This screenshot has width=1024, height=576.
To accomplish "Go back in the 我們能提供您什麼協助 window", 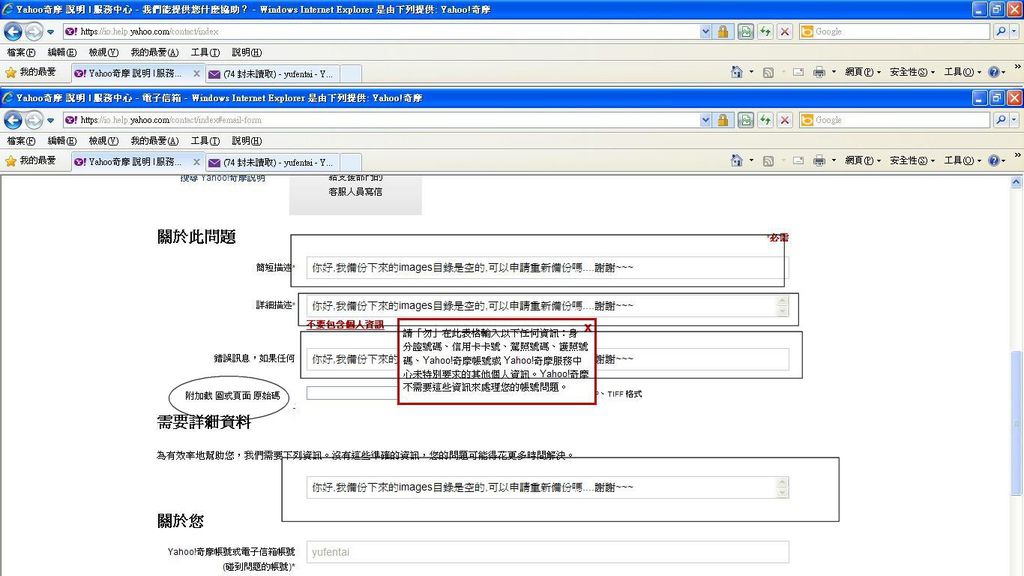I will 13,31.
